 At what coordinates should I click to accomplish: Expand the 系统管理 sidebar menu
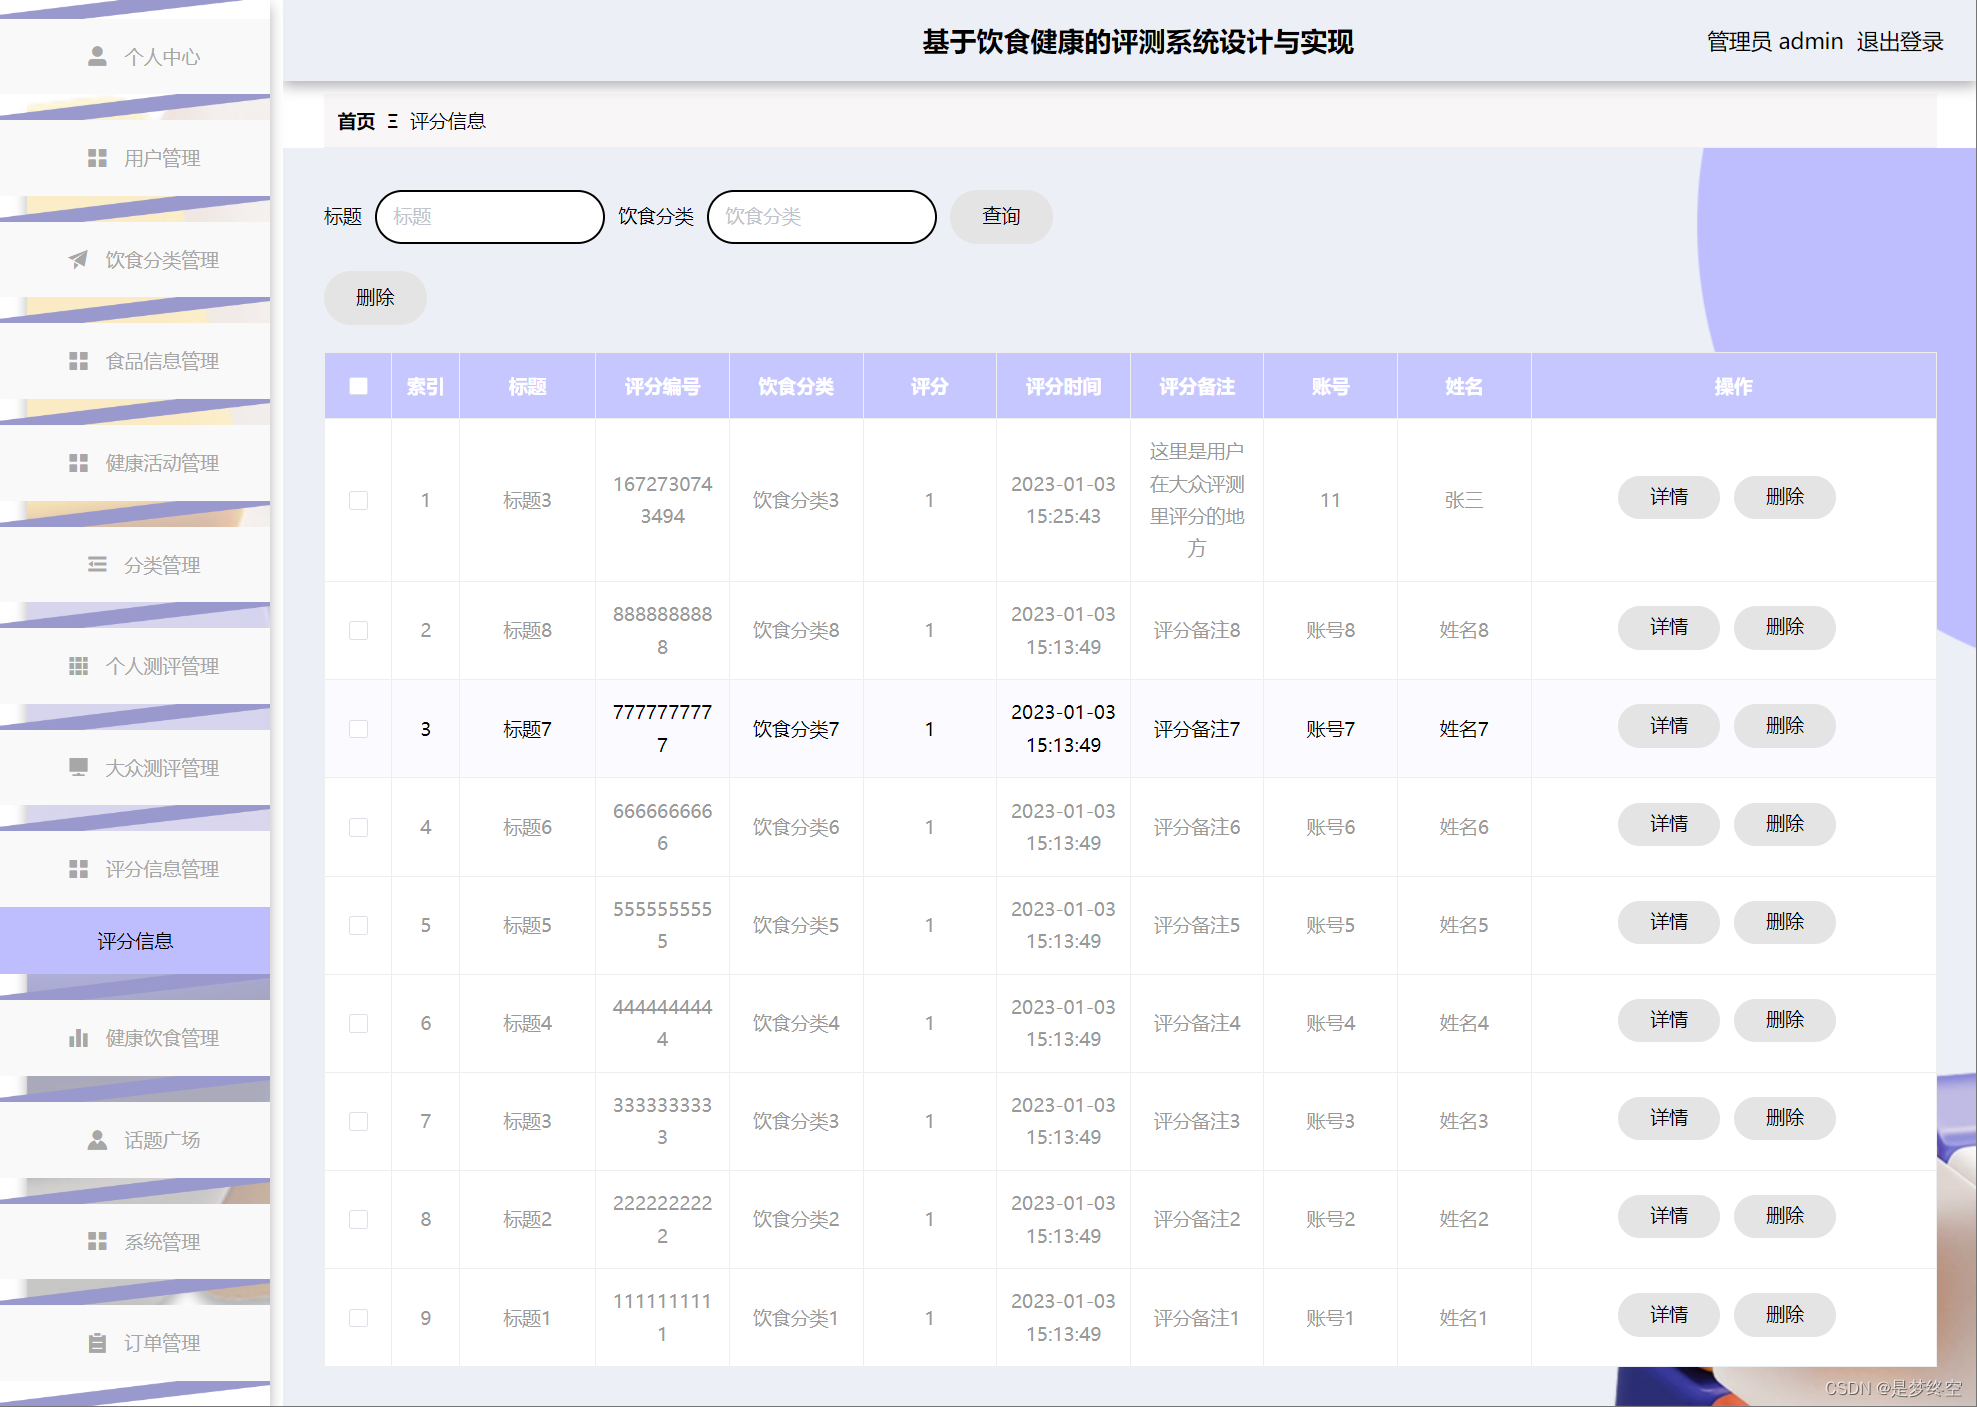135,1241
